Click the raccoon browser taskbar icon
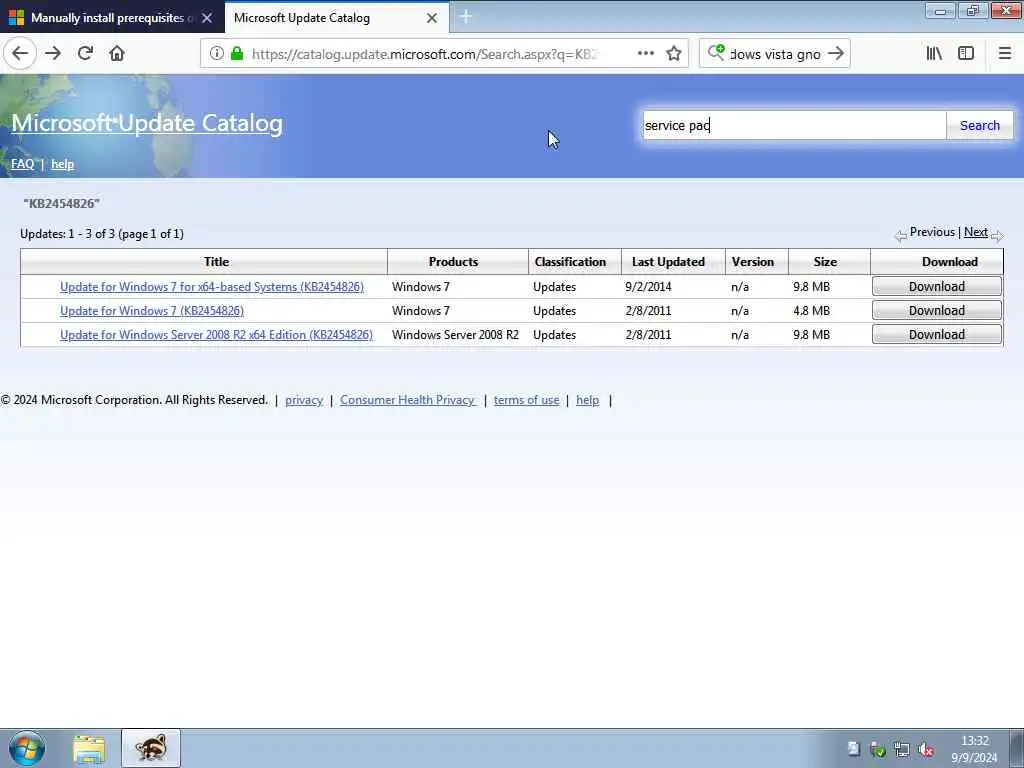This screenshot has height=768, width=1024. (151, 748)
